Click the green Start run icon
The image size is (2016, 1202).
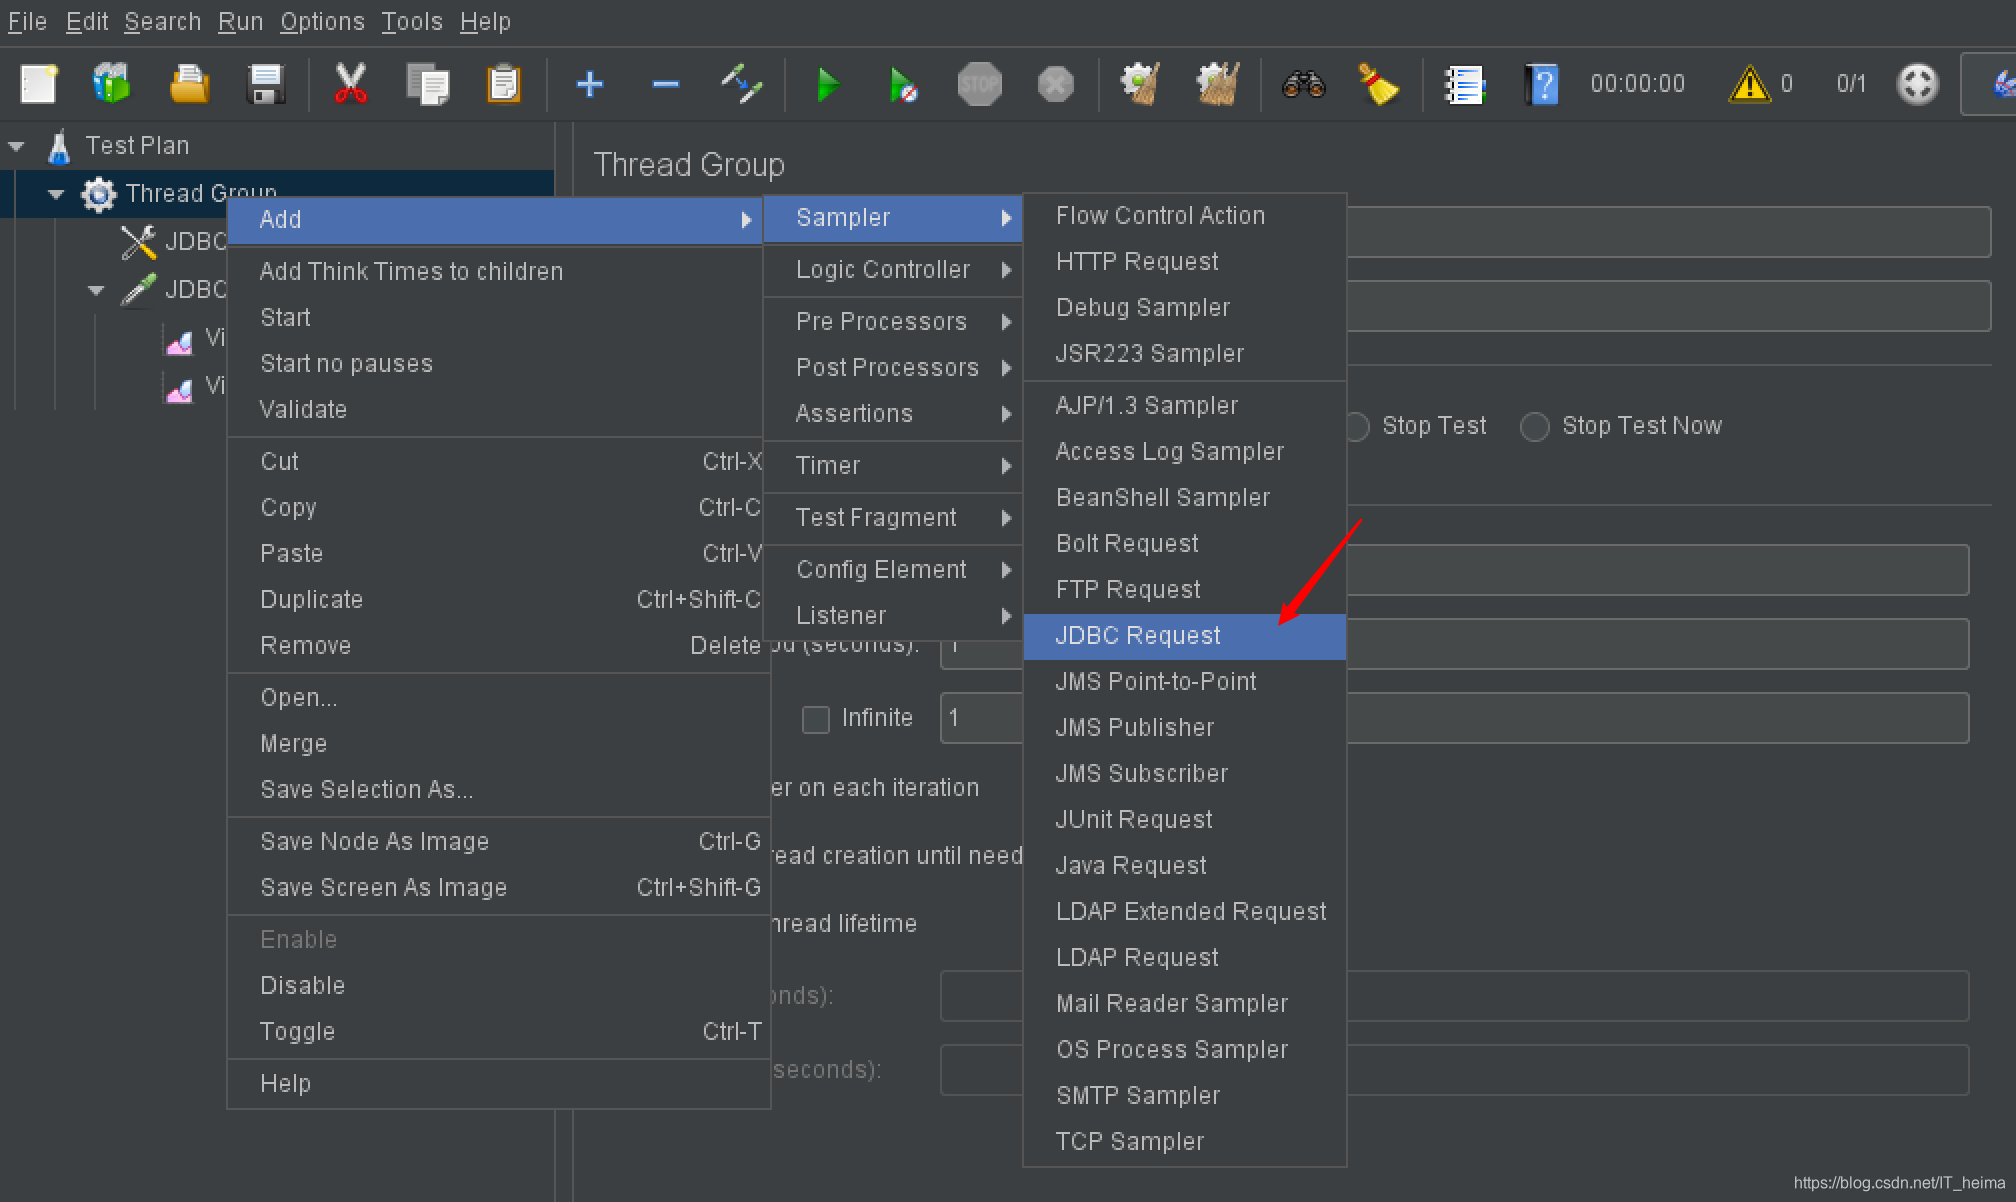coord(827,85)
